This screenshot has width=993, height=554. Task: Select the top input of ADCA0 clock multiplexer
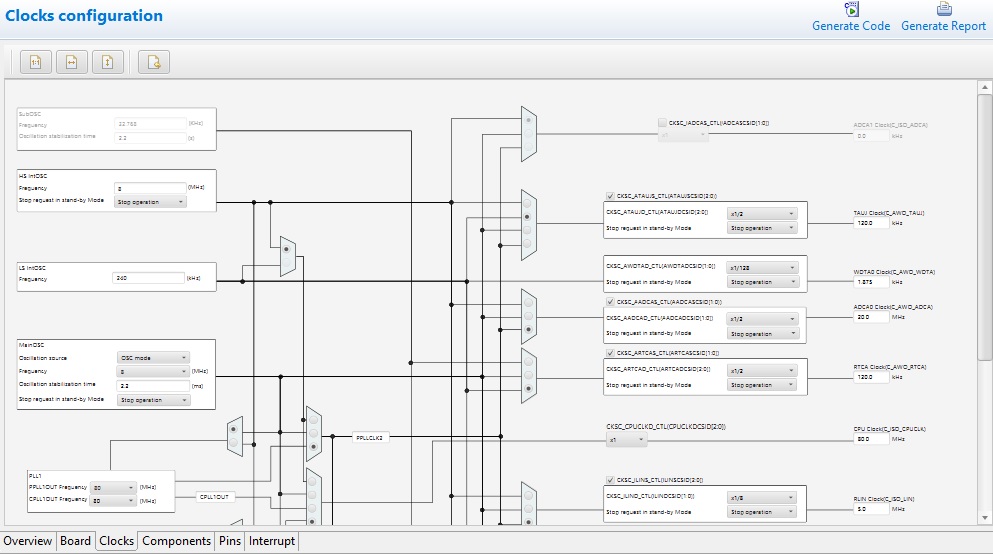coord(528,303)
